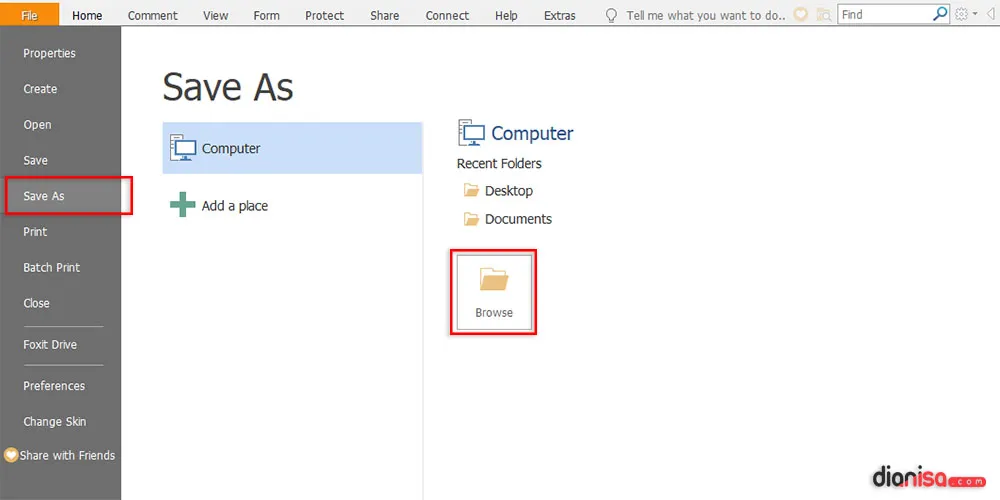Open the Share ribbon tab

385,15
